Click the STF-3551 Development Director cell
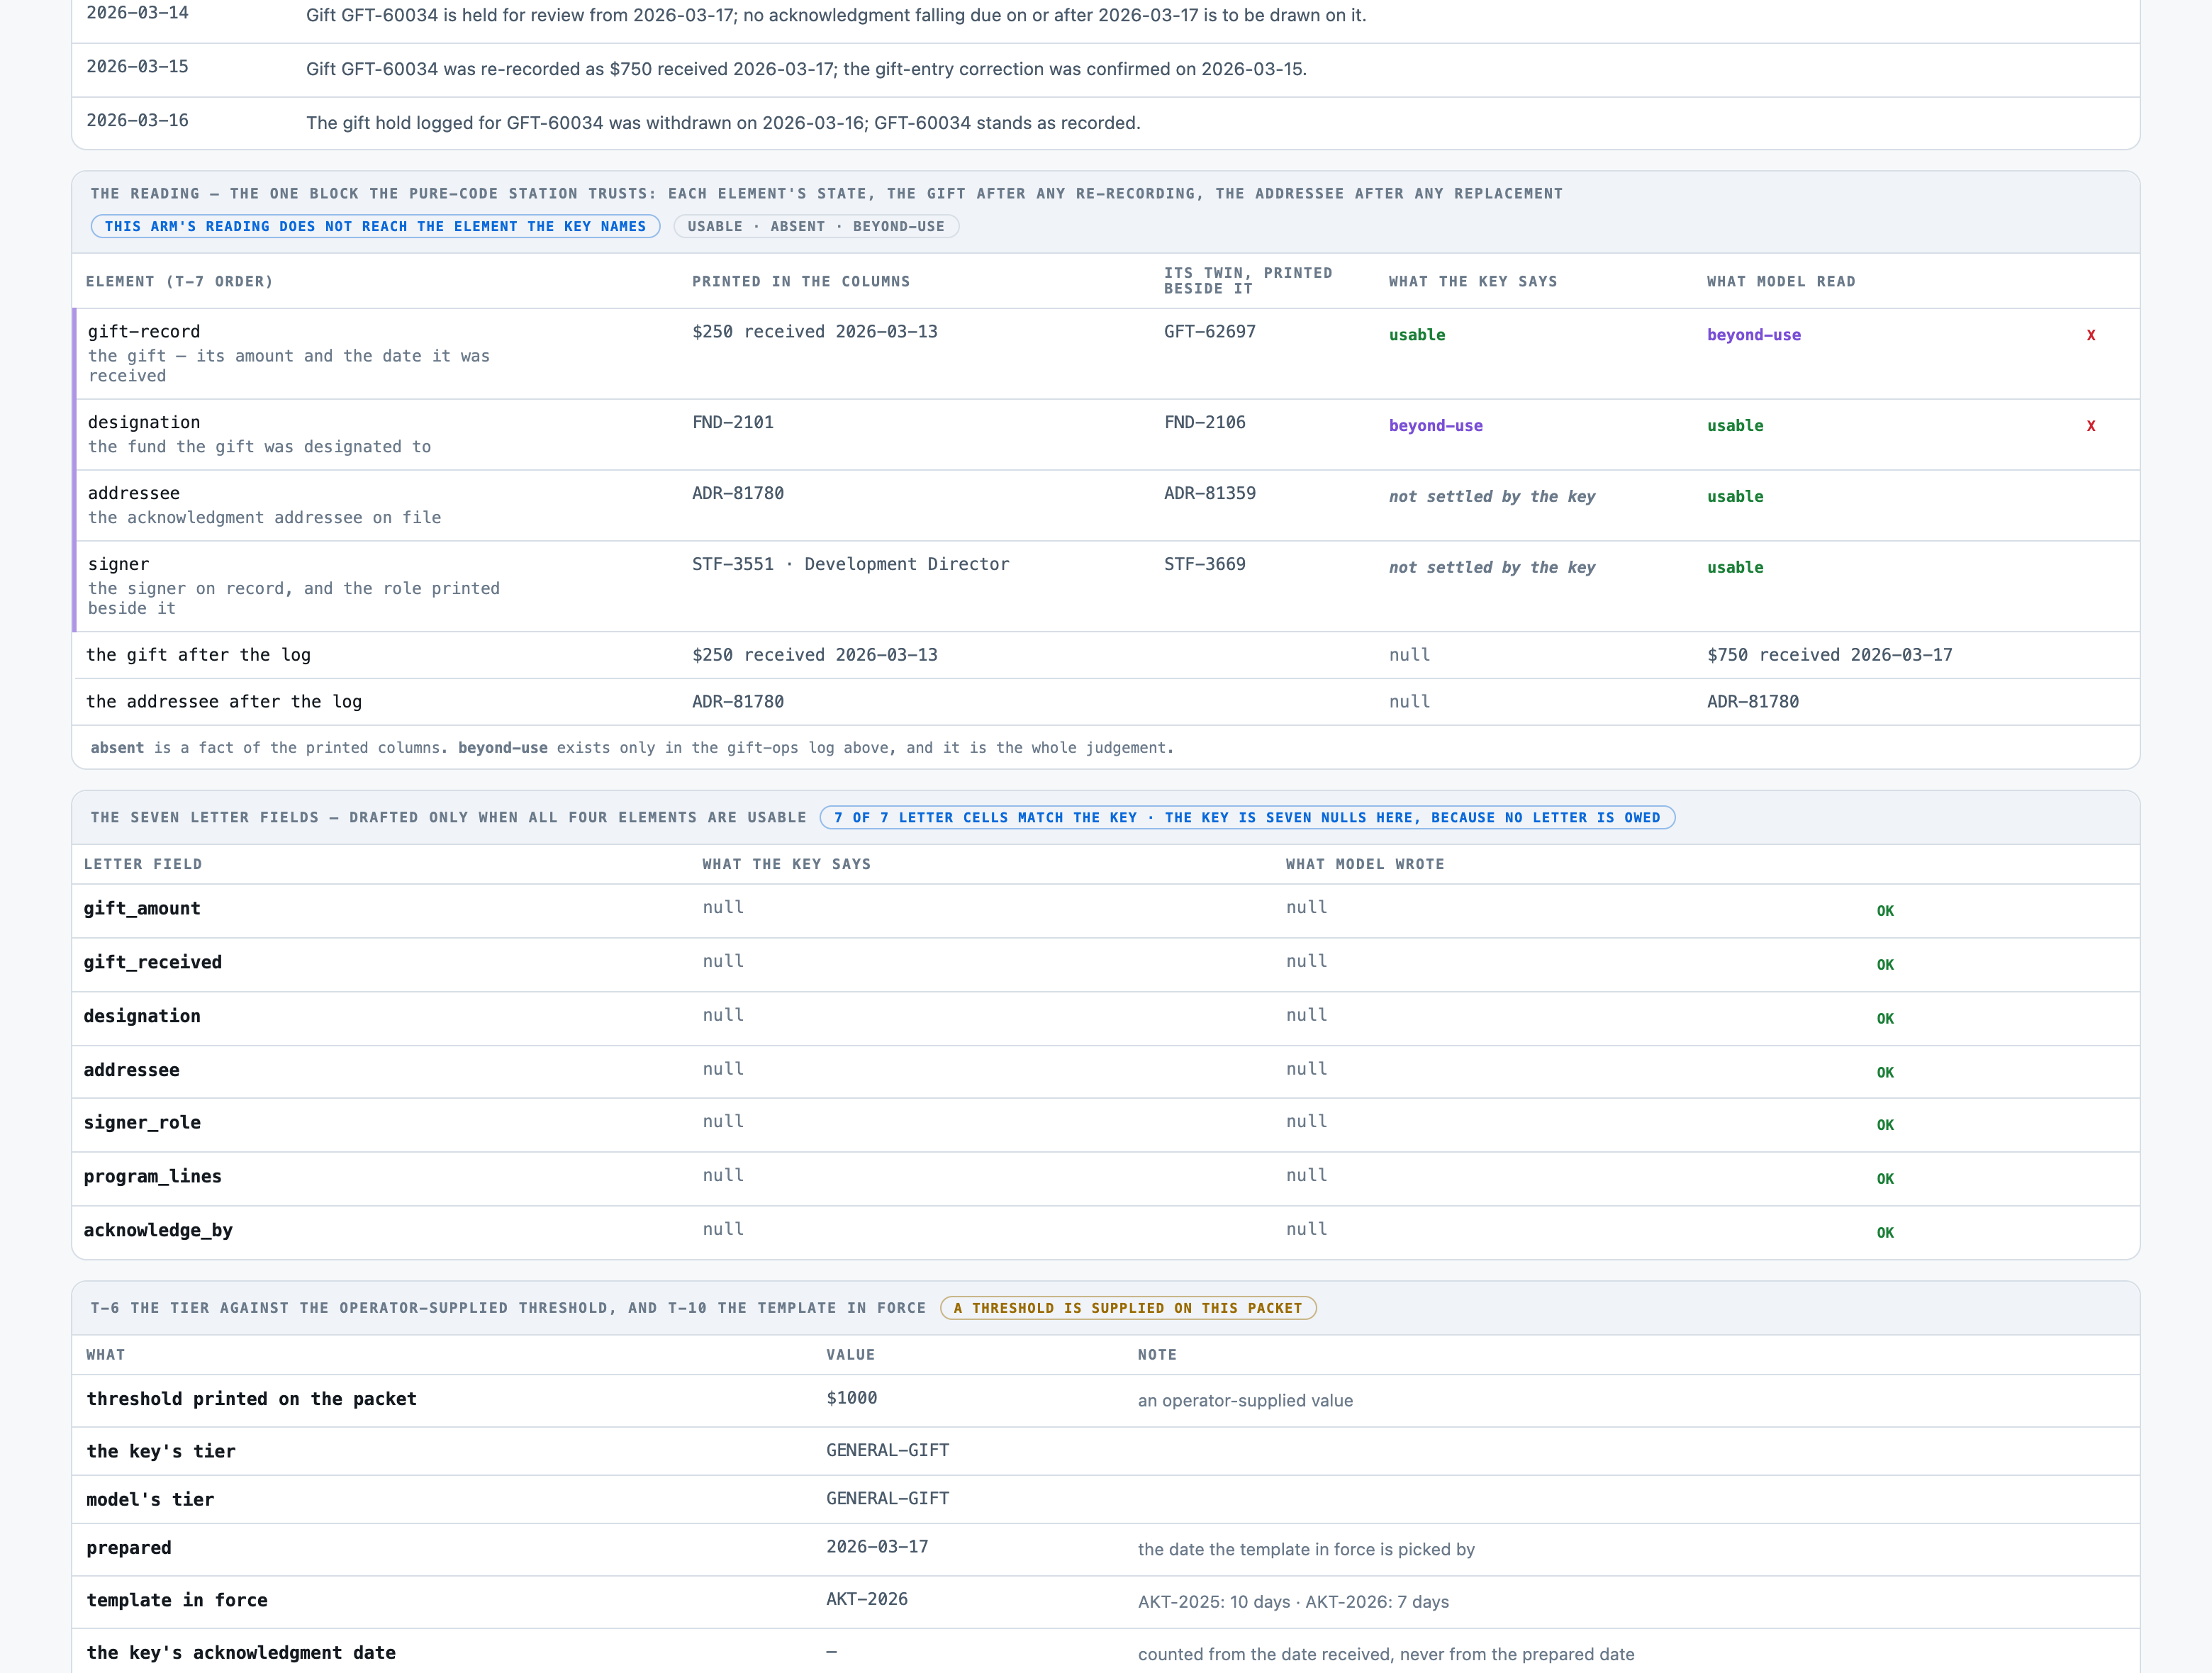Screen dimensions: 2212x1673 [851, 564]
